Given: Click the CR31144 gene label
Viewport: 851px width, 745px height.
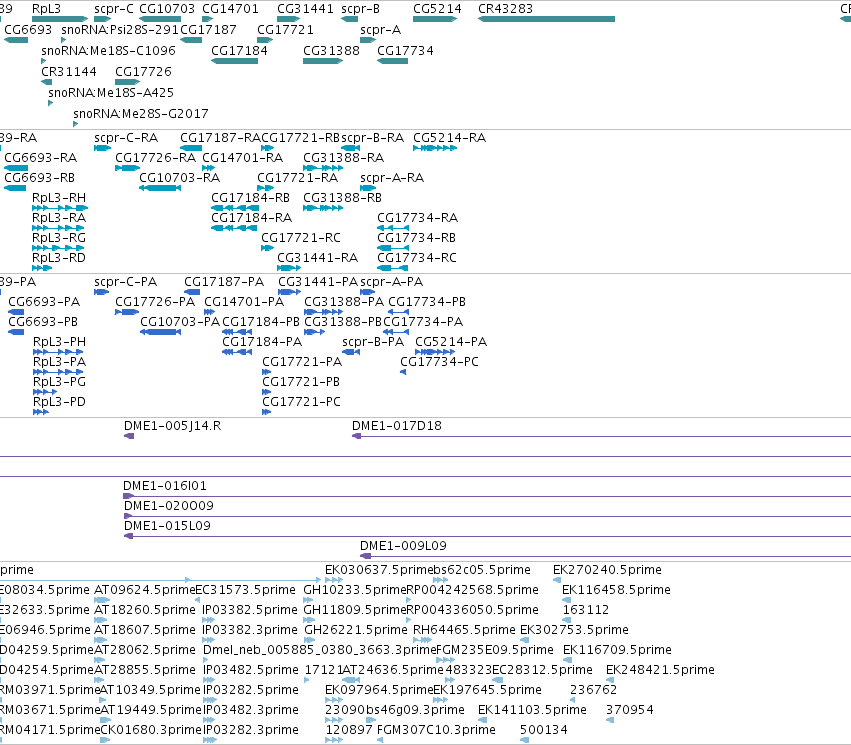Looking at the screenshot, I should click(69, 72).
